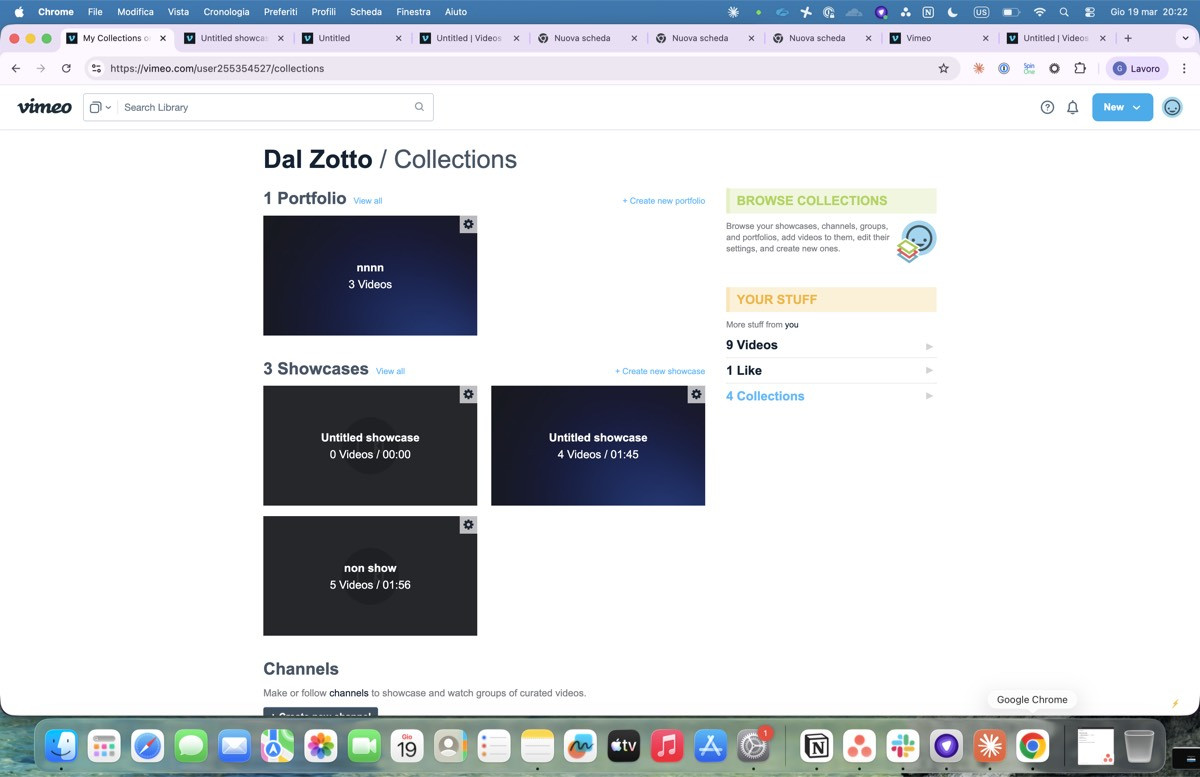Expand the 1 Like row arrow
The image size is (1200, 777).
[929, 371]
